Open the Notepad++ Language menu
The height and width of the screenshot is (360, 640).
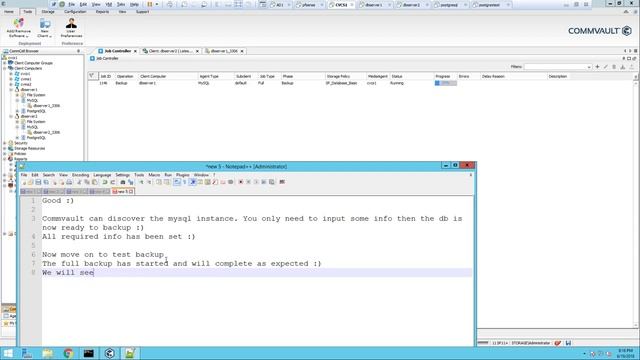point(102,175)
